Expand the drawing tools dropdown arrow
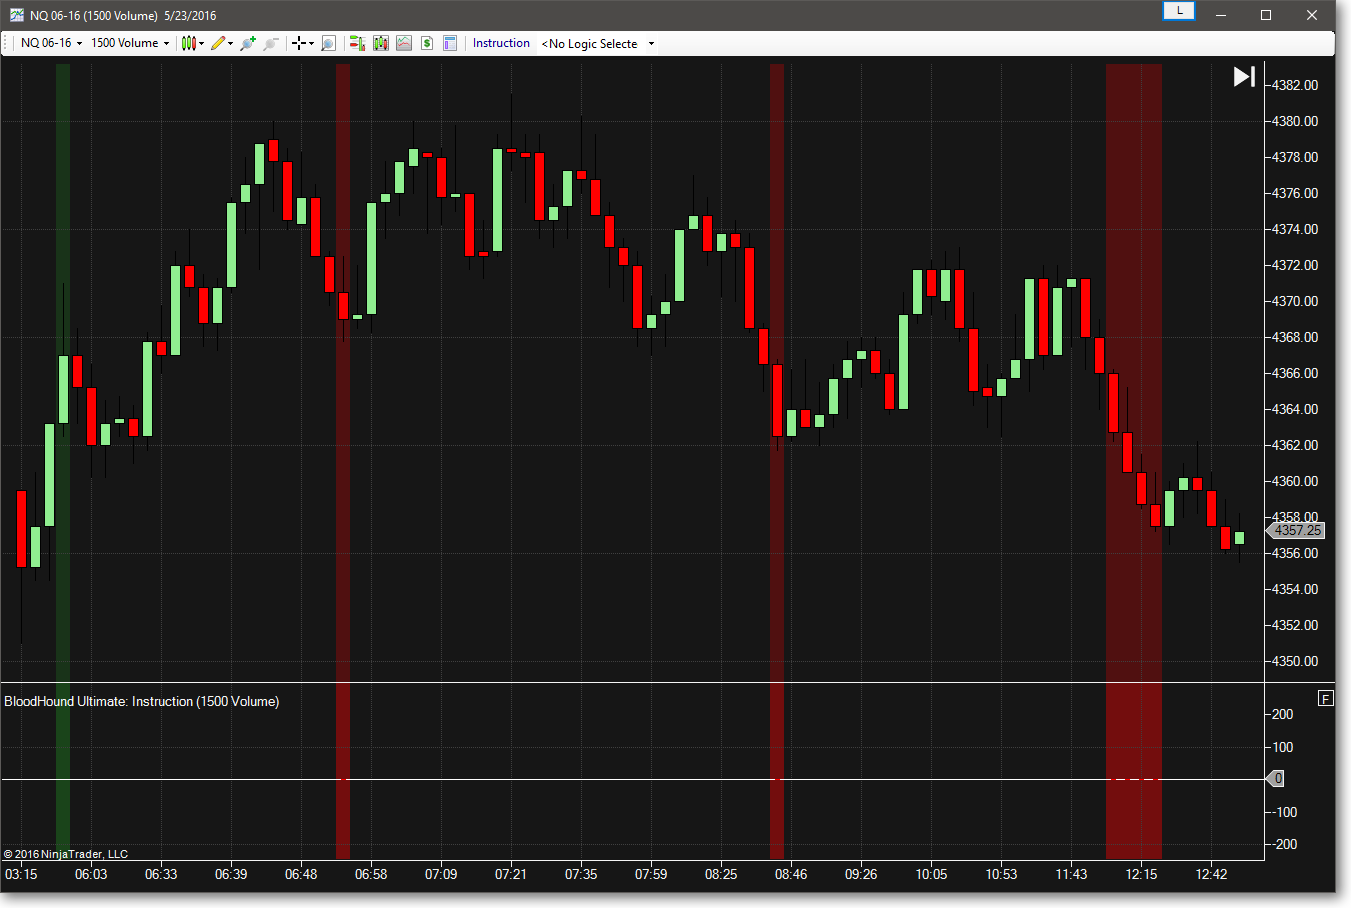Viewport: 1351px width, 908px height. click(230, 43)
